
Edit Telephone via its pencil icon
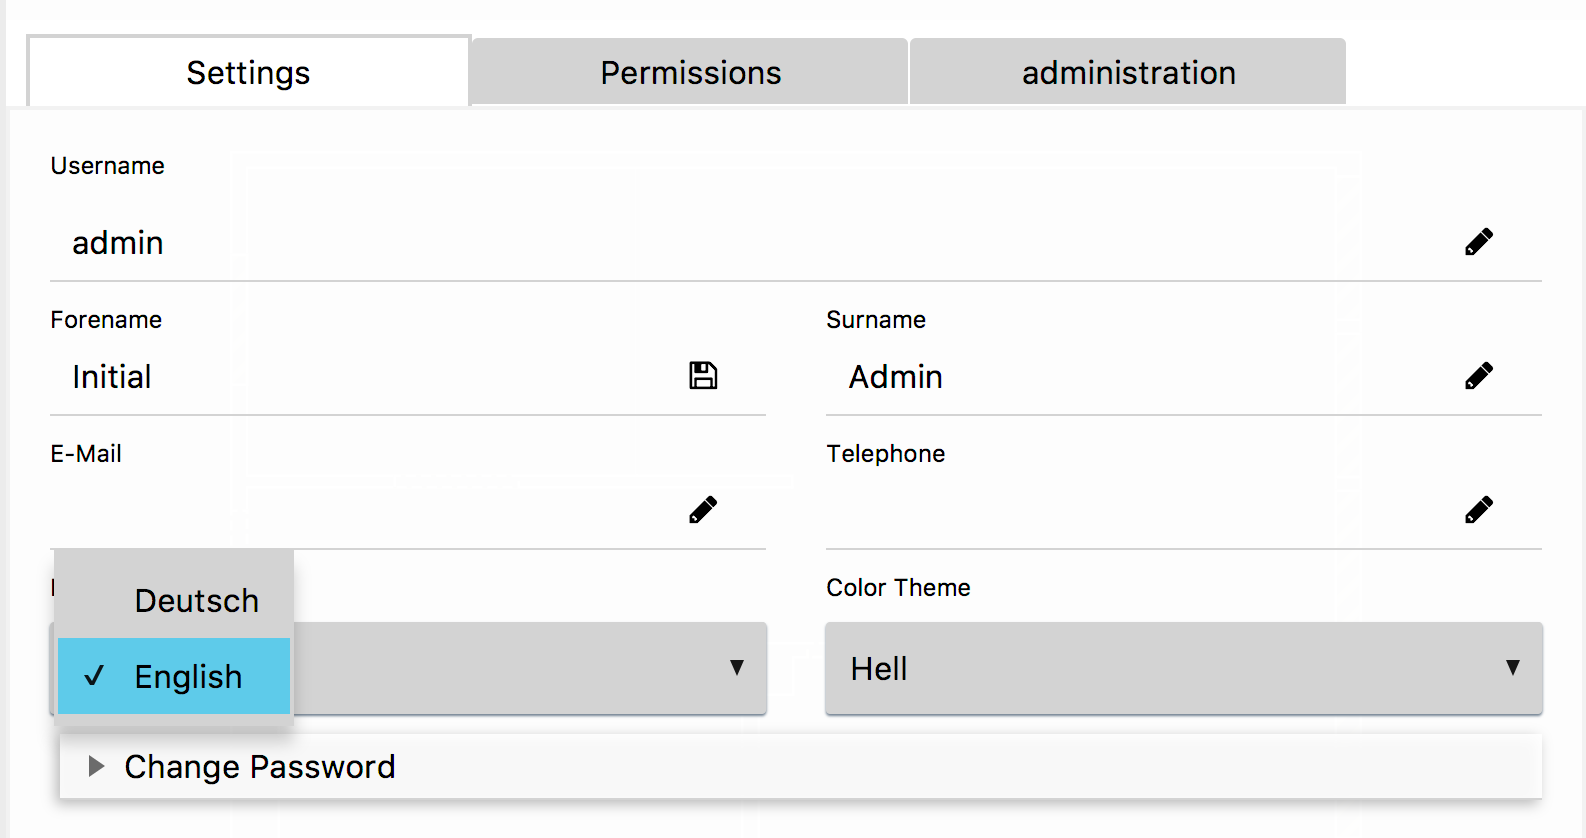pos(1479,510)
